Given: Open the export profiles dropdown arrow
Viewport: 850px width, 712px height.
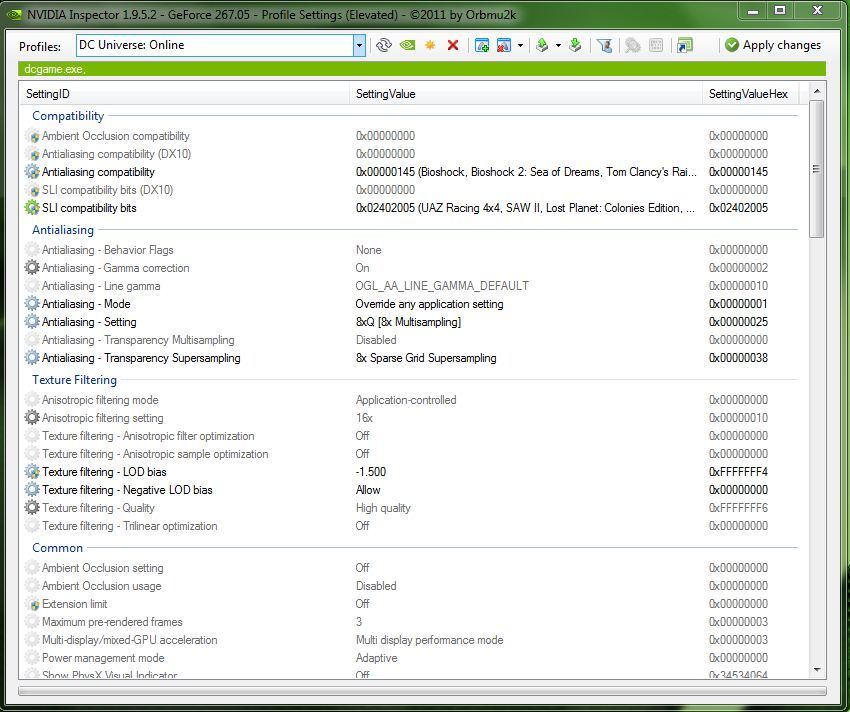Looking at the screenshot, I should click(558, 46).
